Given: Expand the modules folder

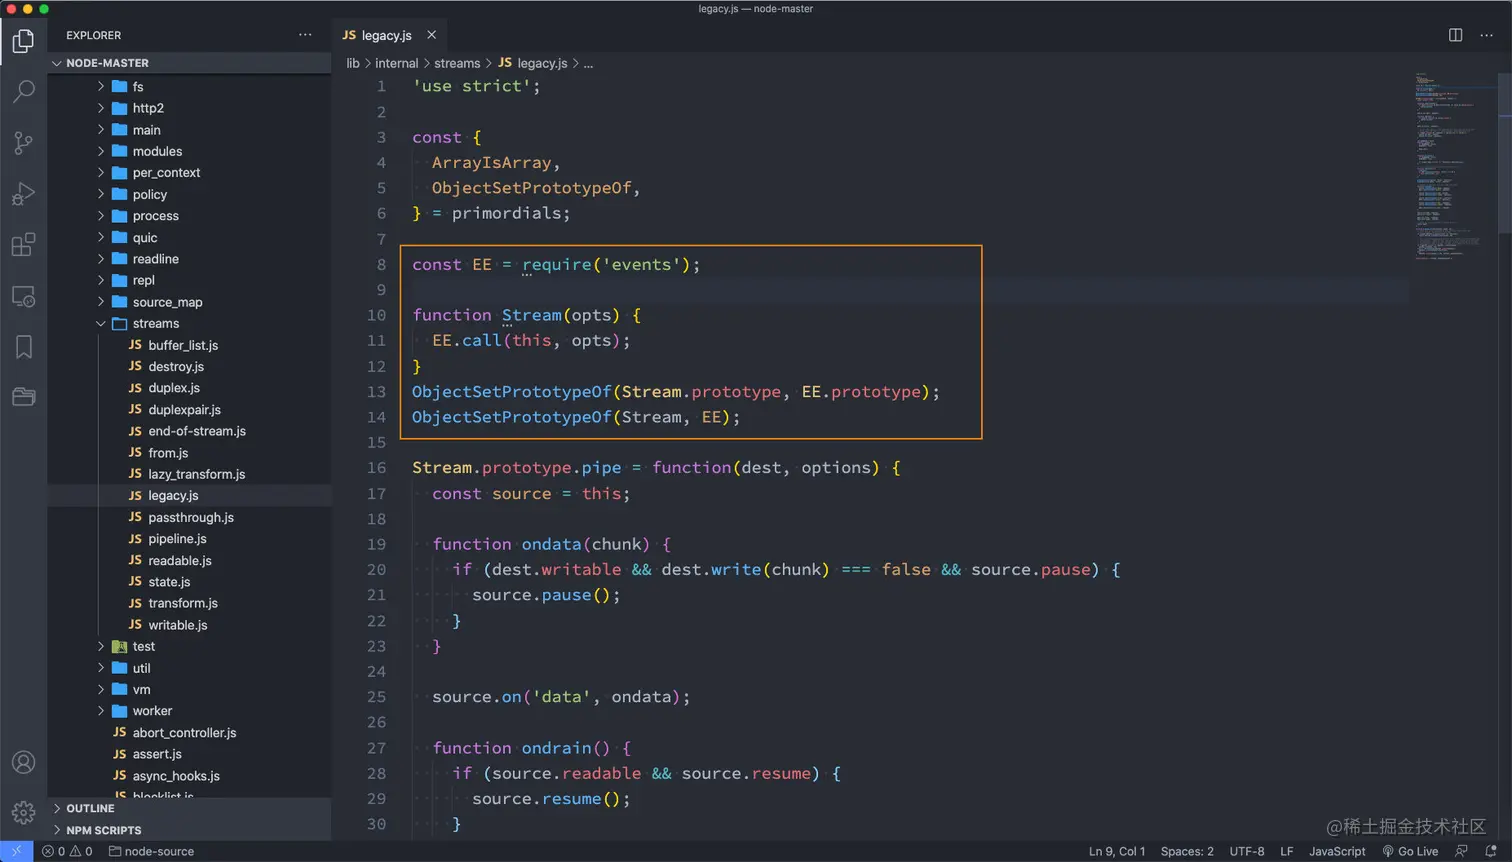Looking at the screenshot, I should (190, 151).
